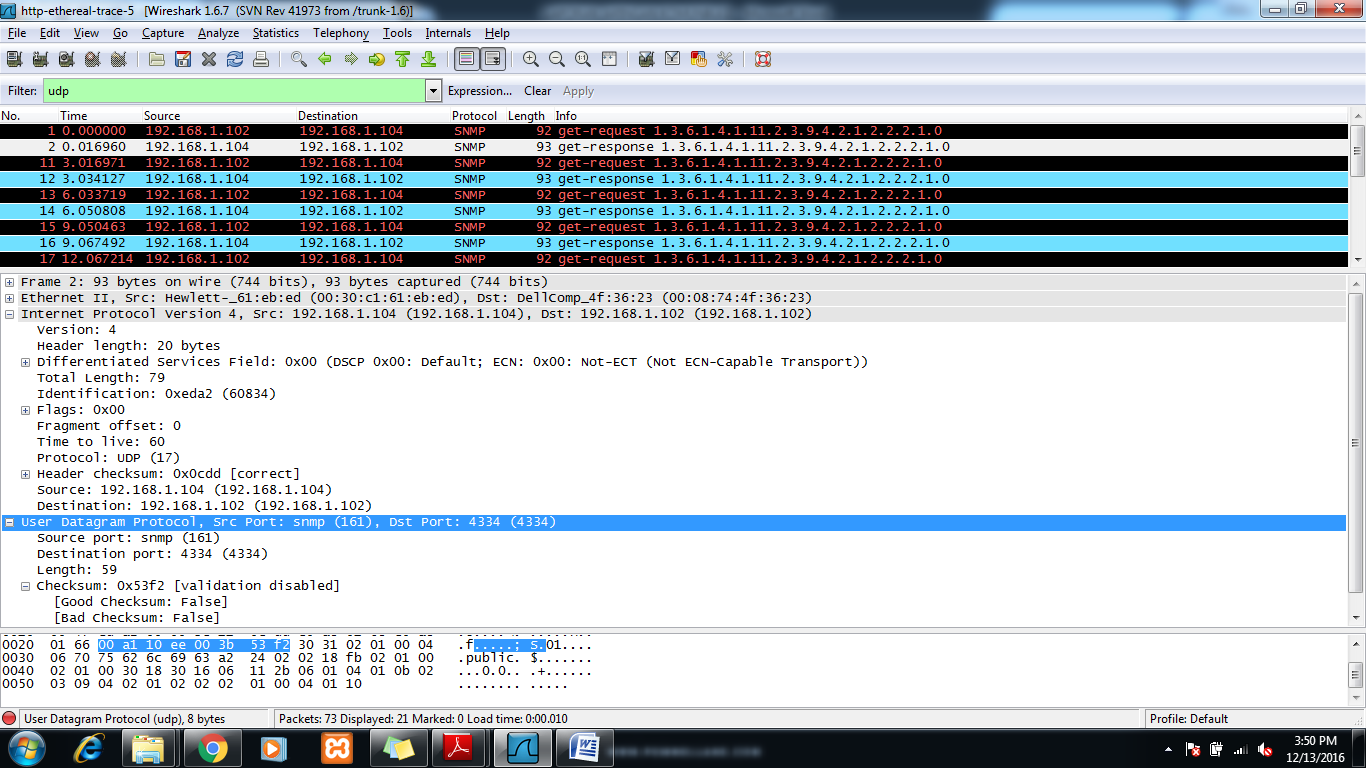Jump to the last packet
The width and height of the screenshot is (1366, 768).
(x=429, y=59)
